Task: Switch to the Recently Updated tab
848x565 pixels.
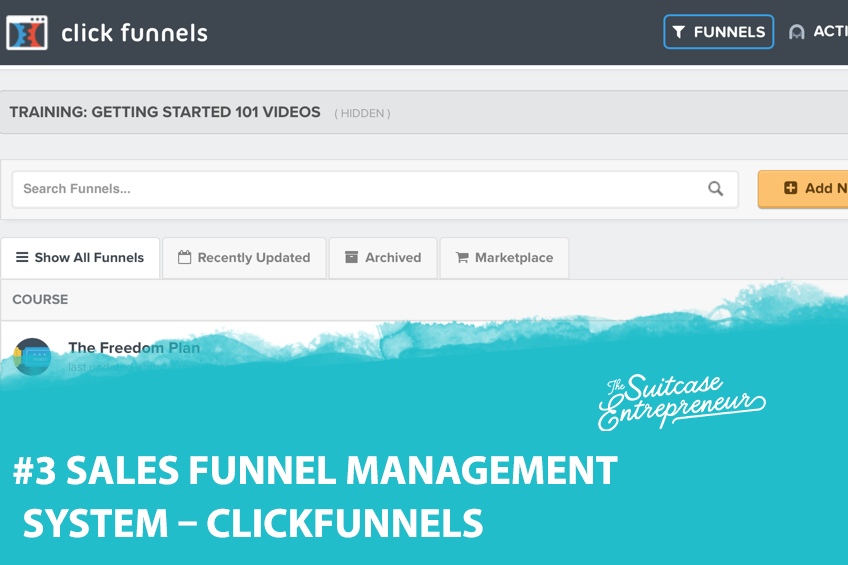Action: [x=244, y=258]
